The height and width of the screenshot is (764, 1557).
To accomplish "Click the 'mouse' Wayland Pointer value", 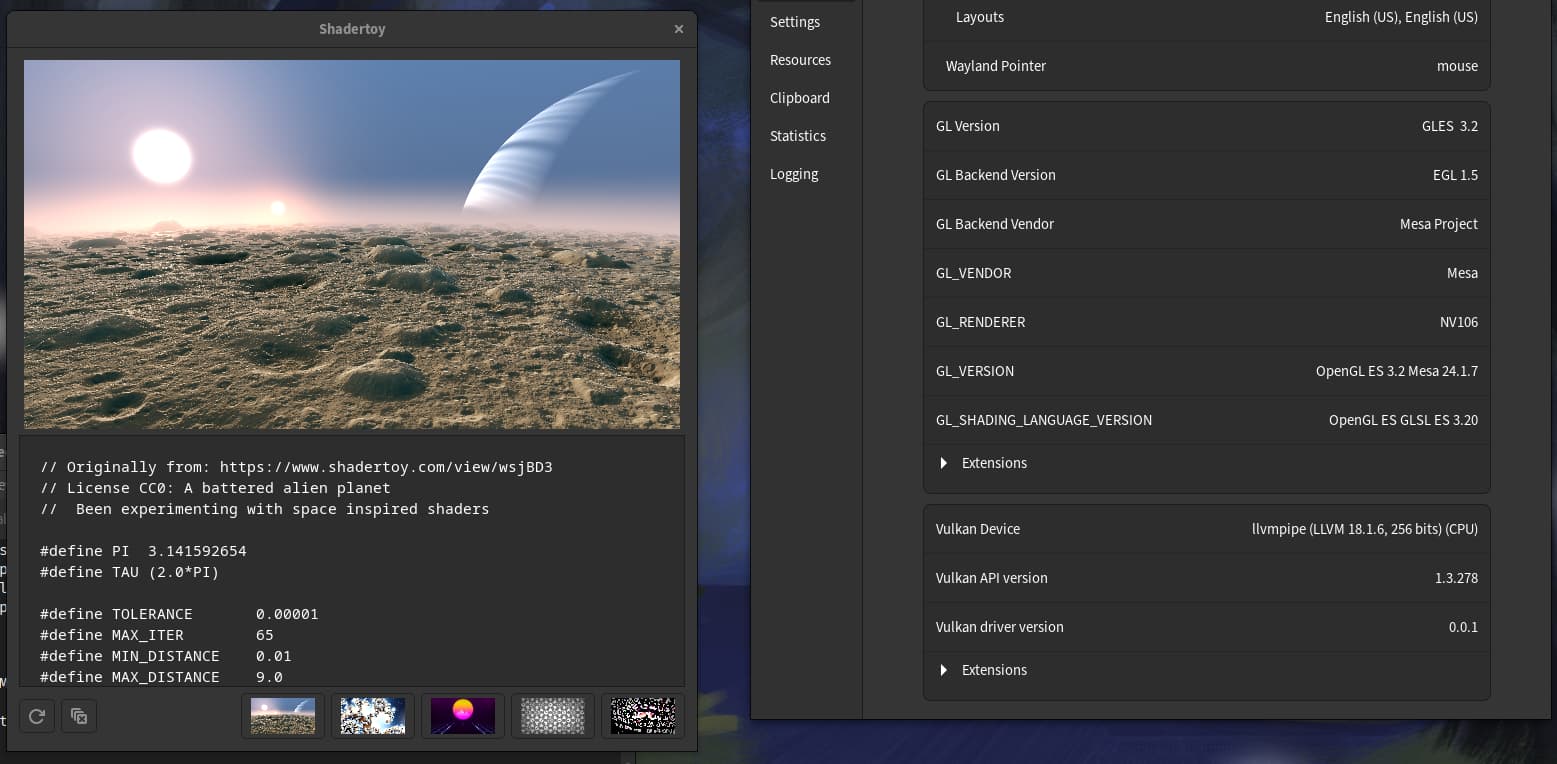I will [x=1457, y=66].
